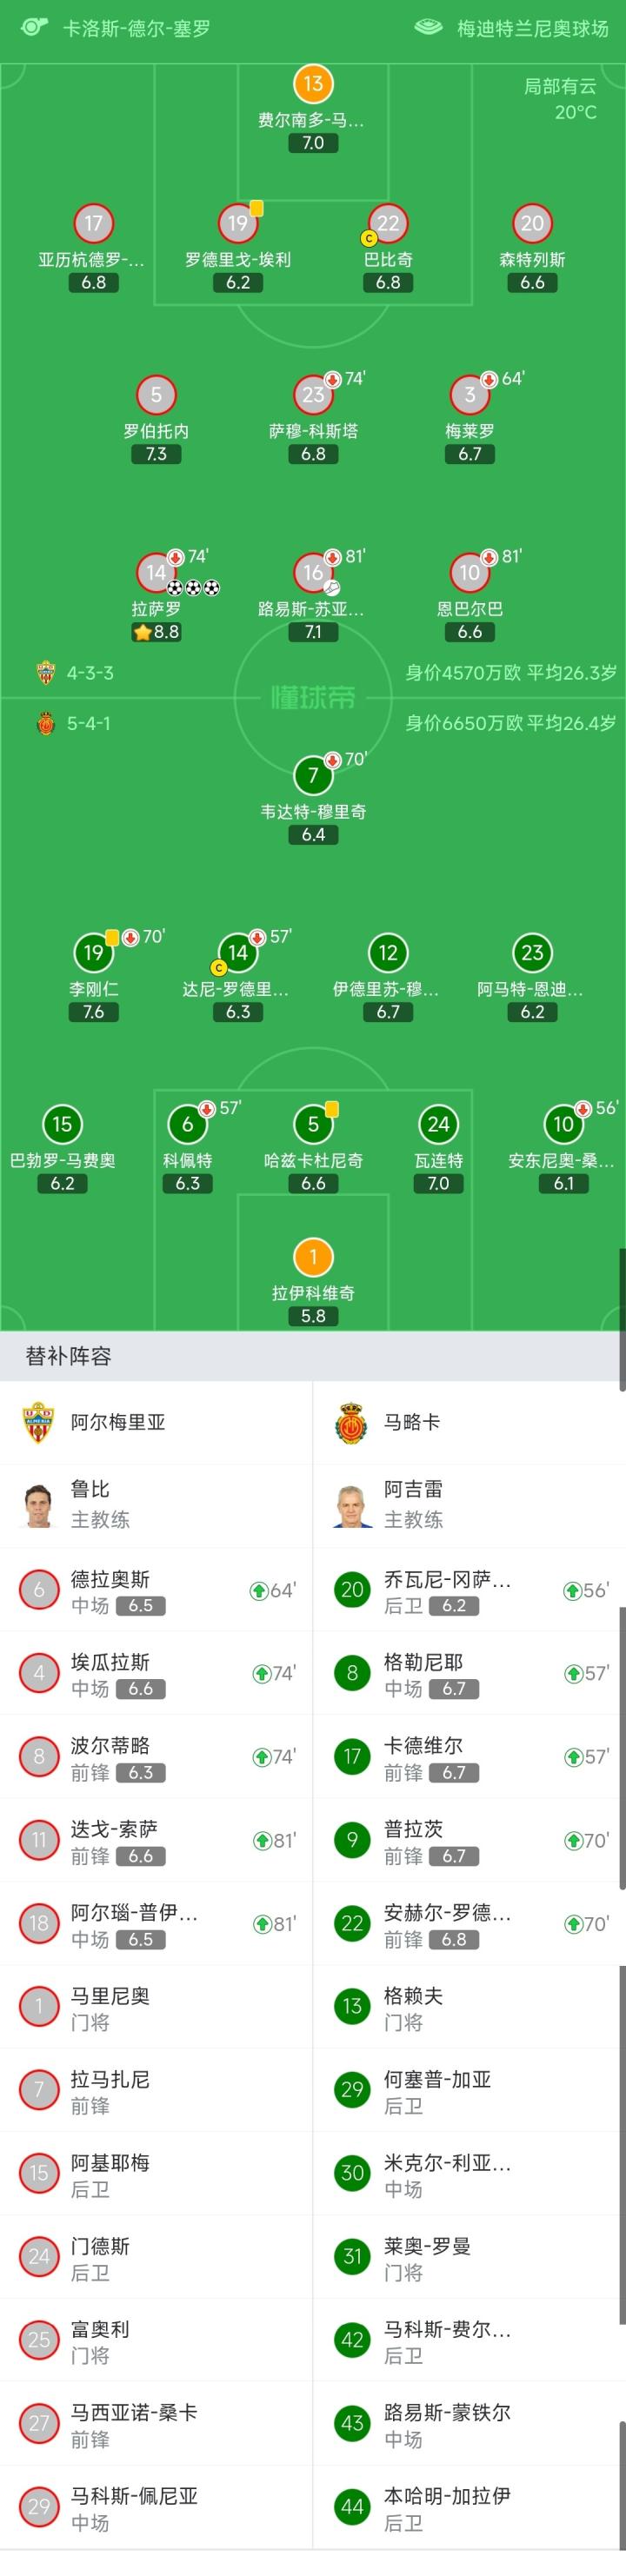Select player 14 拉萨罗 with 8.8 rating

coord(156,573)
